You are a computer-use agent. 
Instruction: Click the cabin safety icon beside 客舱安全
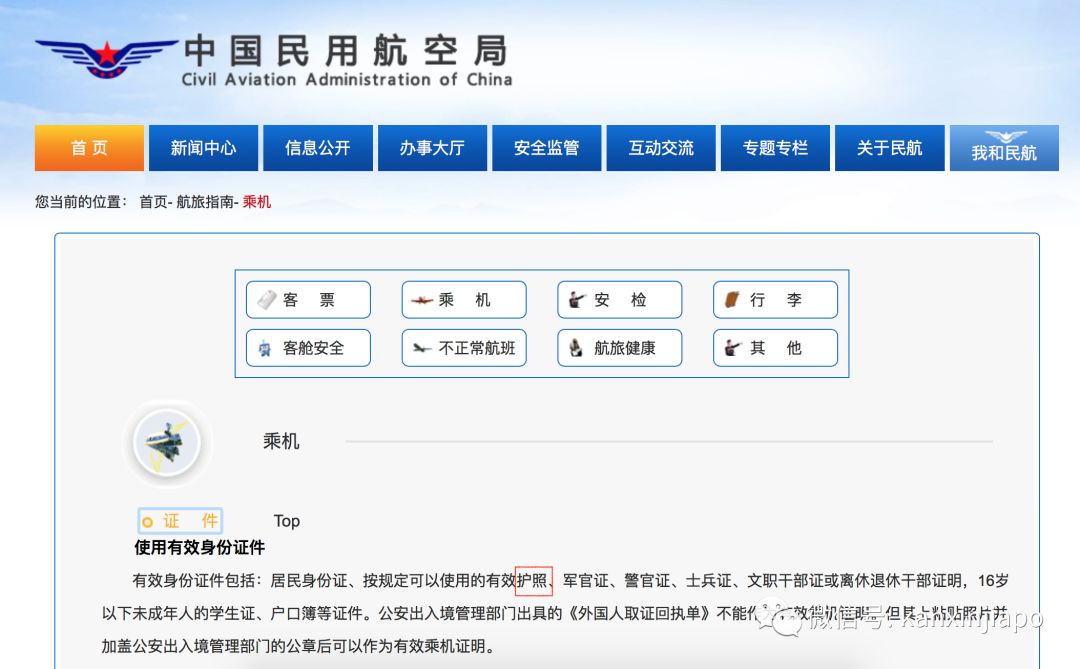tap(265, 348)
